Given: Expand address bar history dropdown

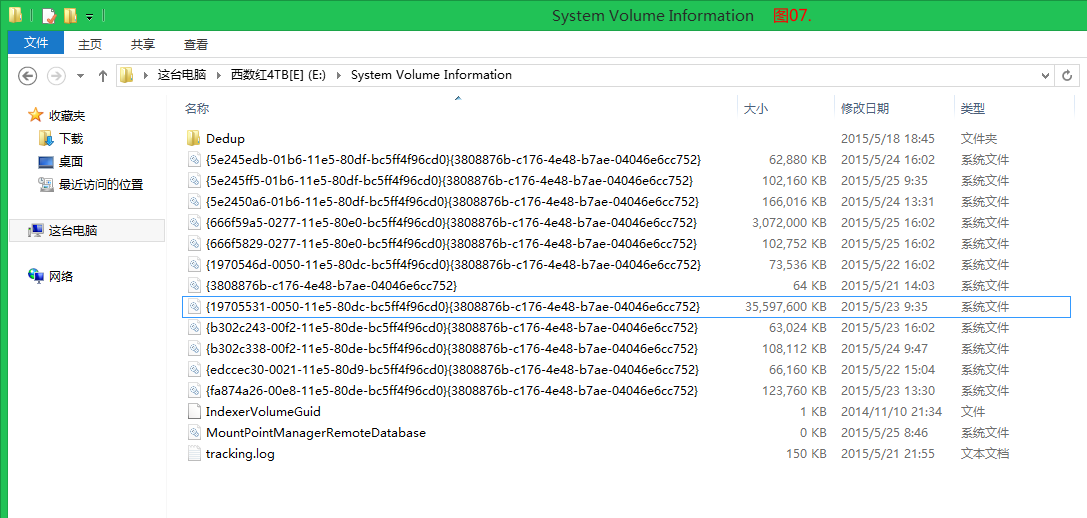Looking at the screenshot, I should pyautogui.click(x=1046, y=75).
